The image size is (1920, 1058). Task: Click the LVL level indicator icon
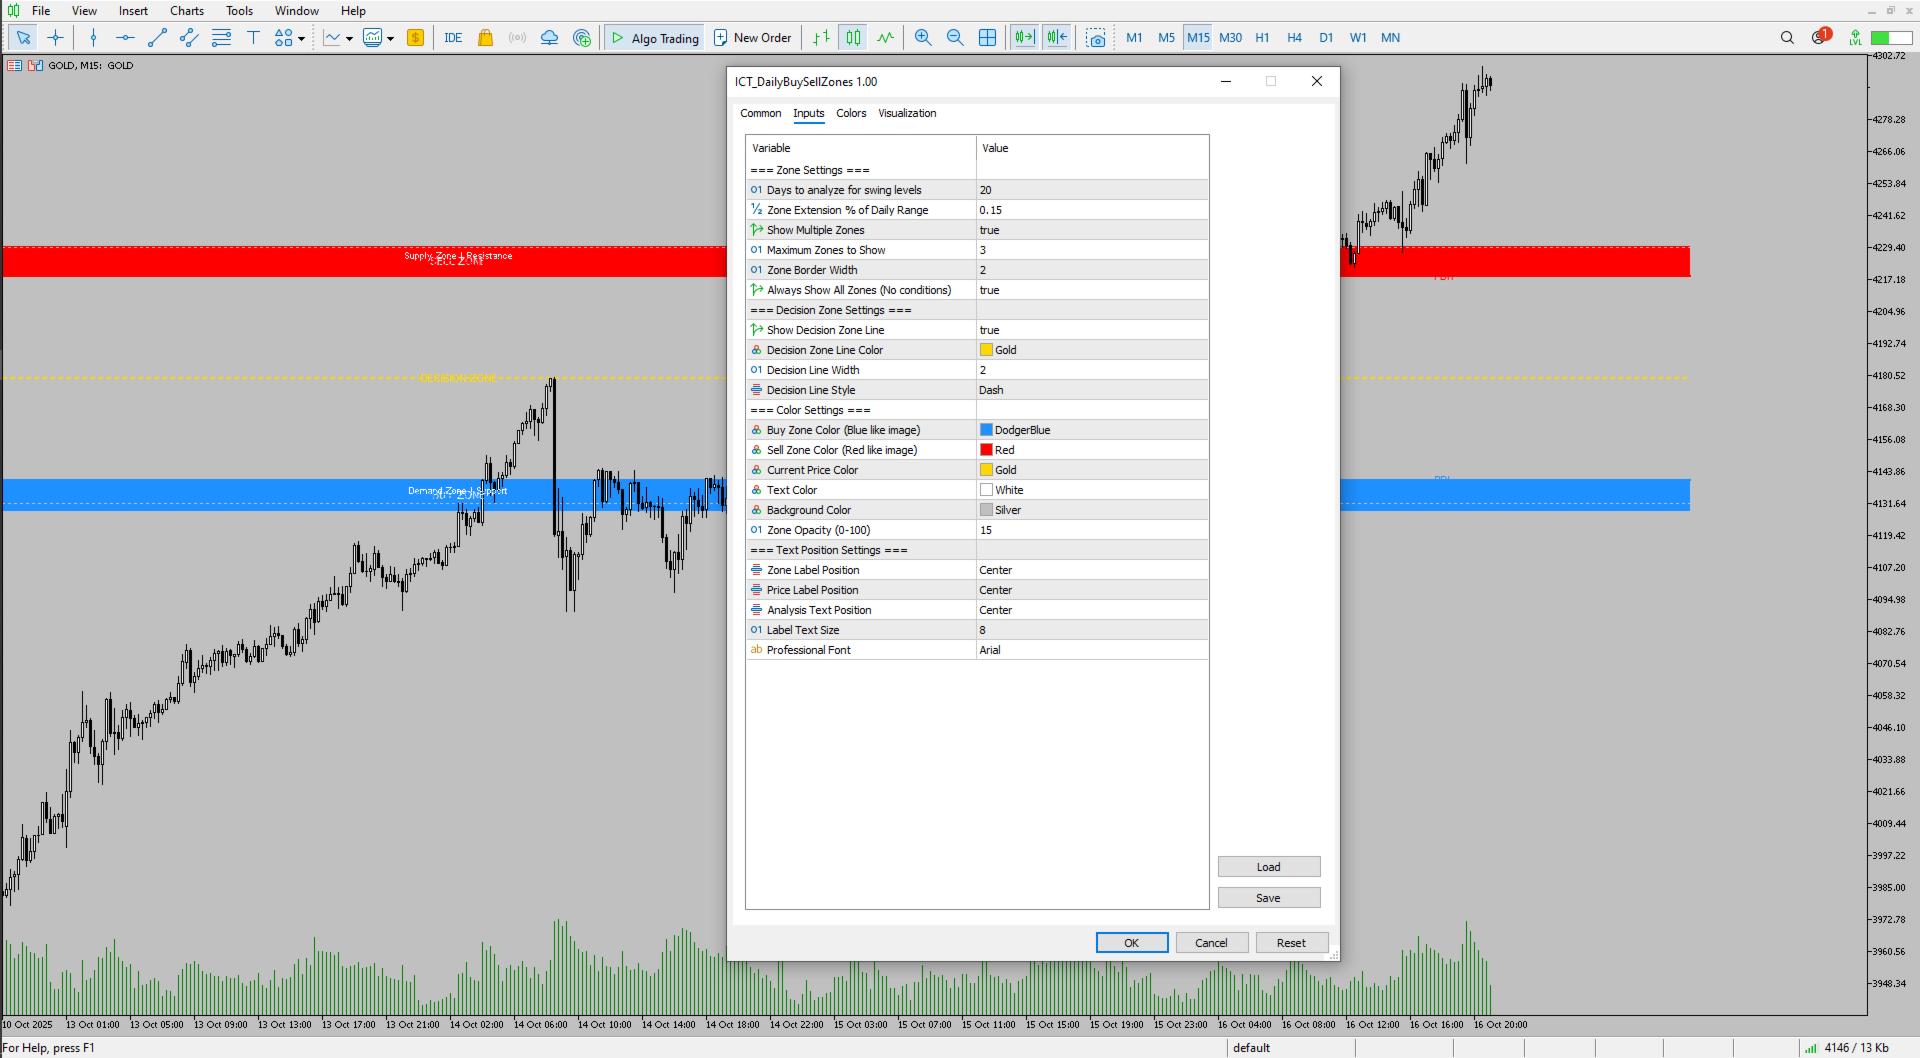(x=1855, y=38)
